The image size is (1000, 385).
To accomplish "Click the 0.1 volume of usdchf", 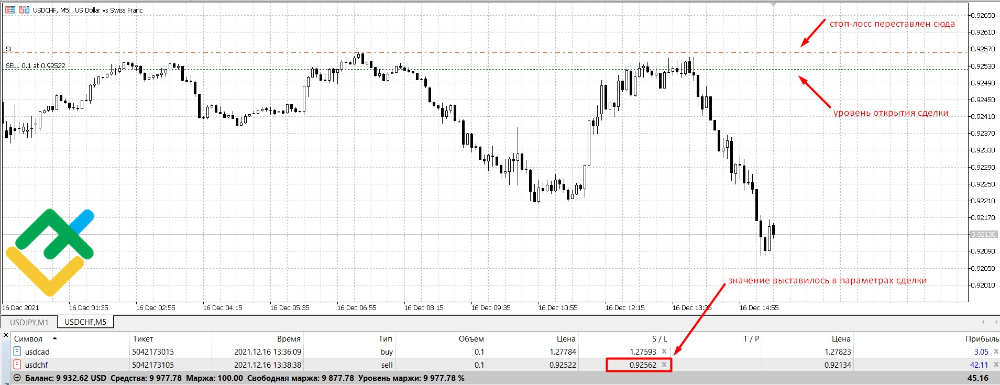I will tap(480, 365).
